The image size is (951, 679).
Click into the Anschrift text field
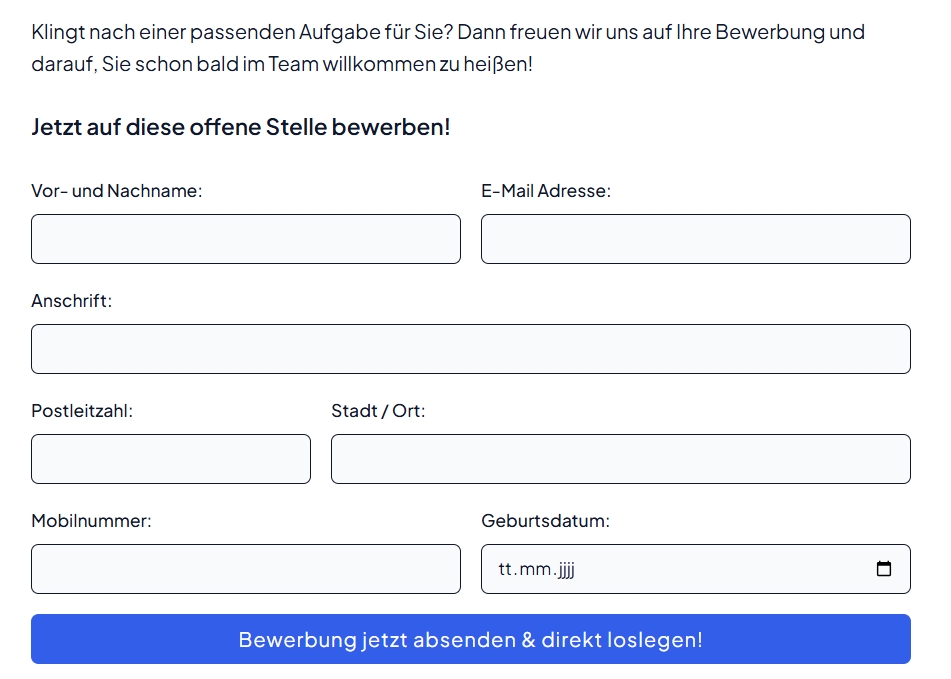[471, 349]
